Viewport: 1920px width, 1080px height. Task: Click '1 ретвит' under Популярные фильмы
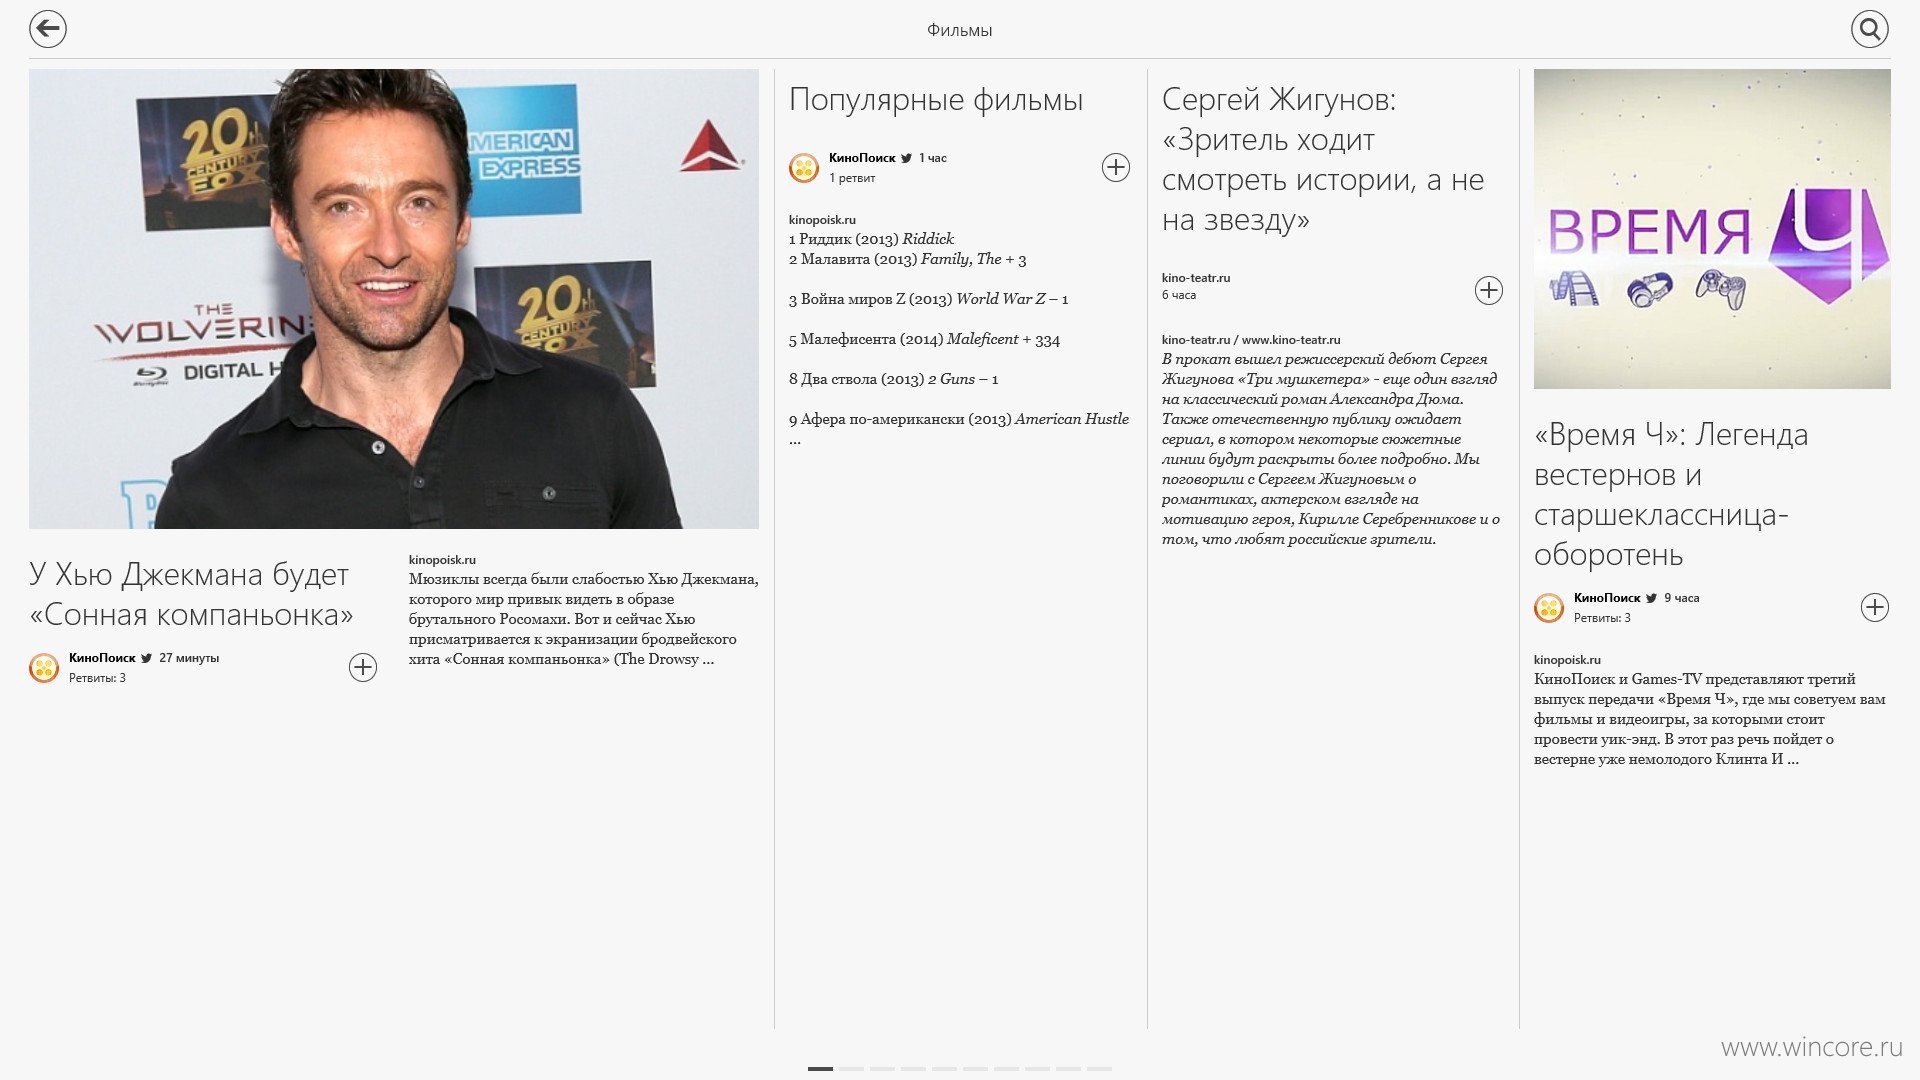852,178
